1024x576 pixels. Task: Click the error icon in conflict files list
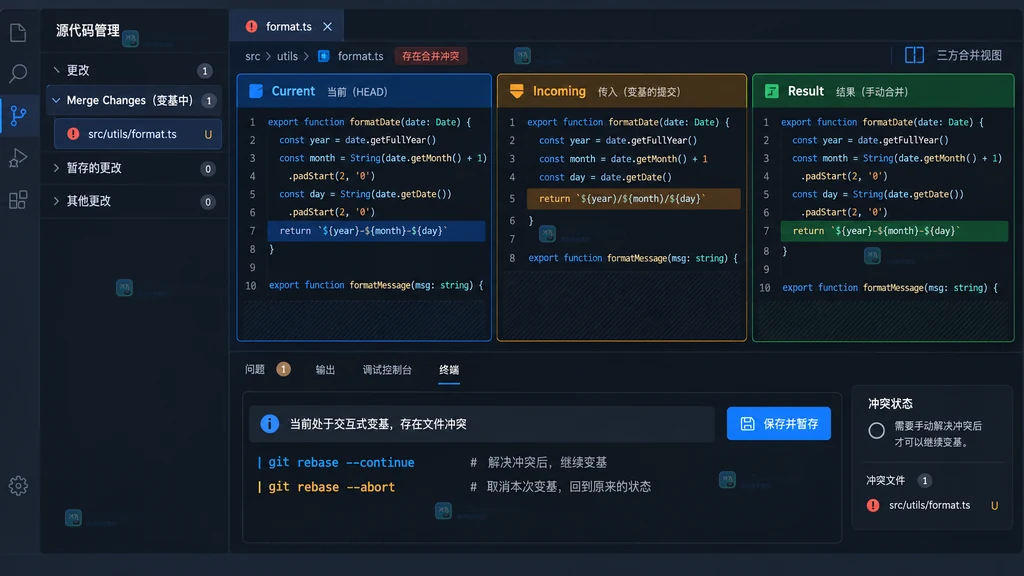click(873, 505)
